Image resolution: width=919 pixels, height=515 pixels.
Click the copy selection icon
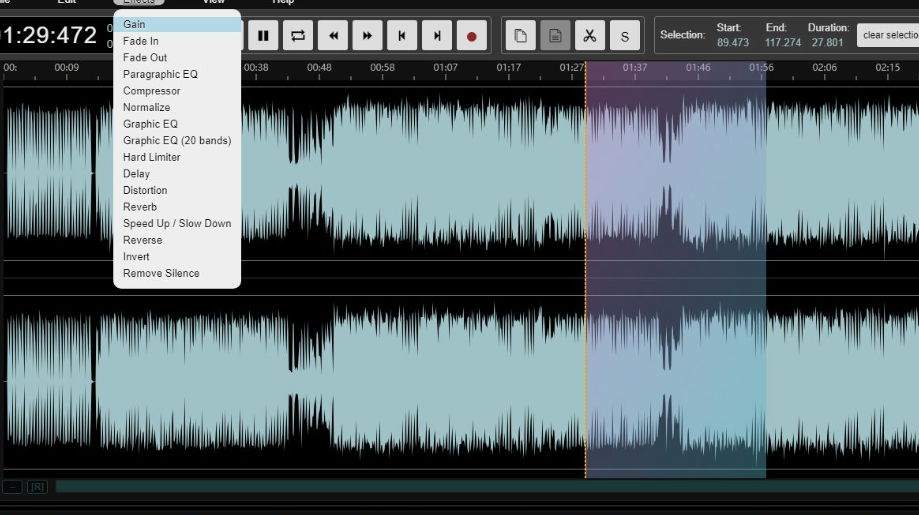pos(520,36)
